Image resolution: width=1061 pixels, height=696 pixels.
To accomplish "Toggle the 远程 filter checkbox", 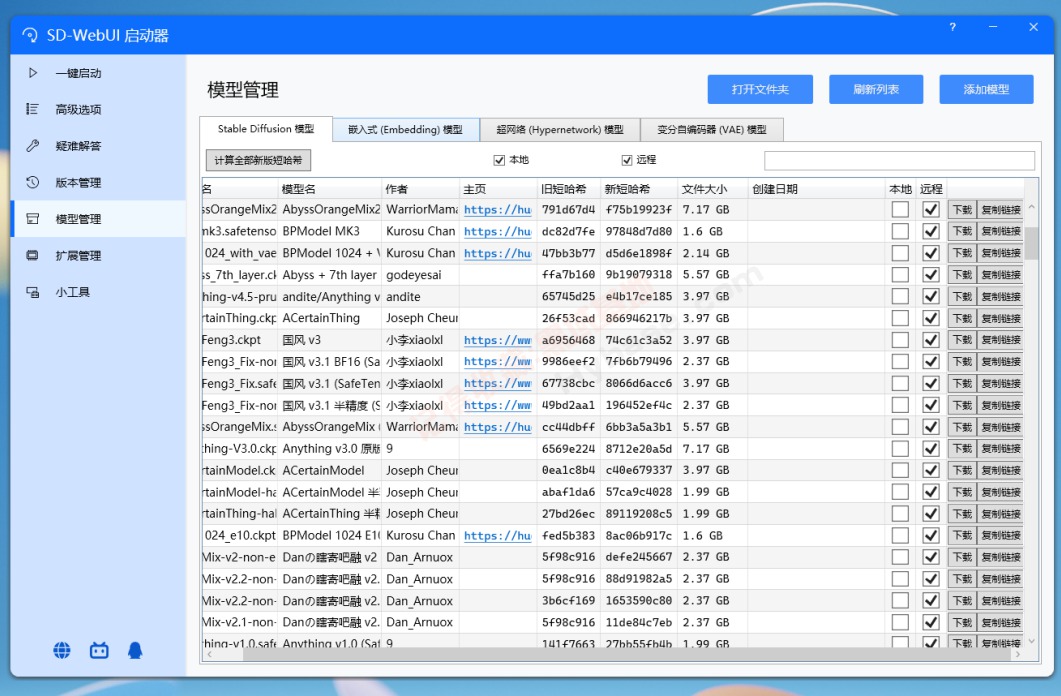I will [627, 160].
